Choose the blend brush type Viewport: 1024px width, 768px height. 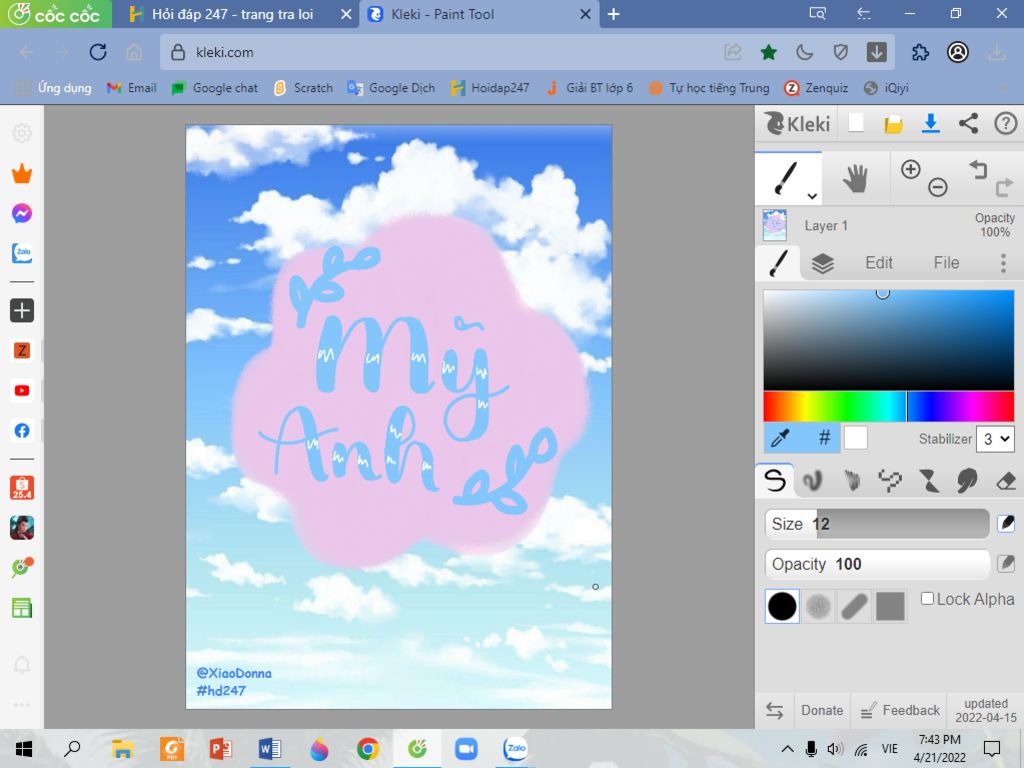(x=812, y=481)
